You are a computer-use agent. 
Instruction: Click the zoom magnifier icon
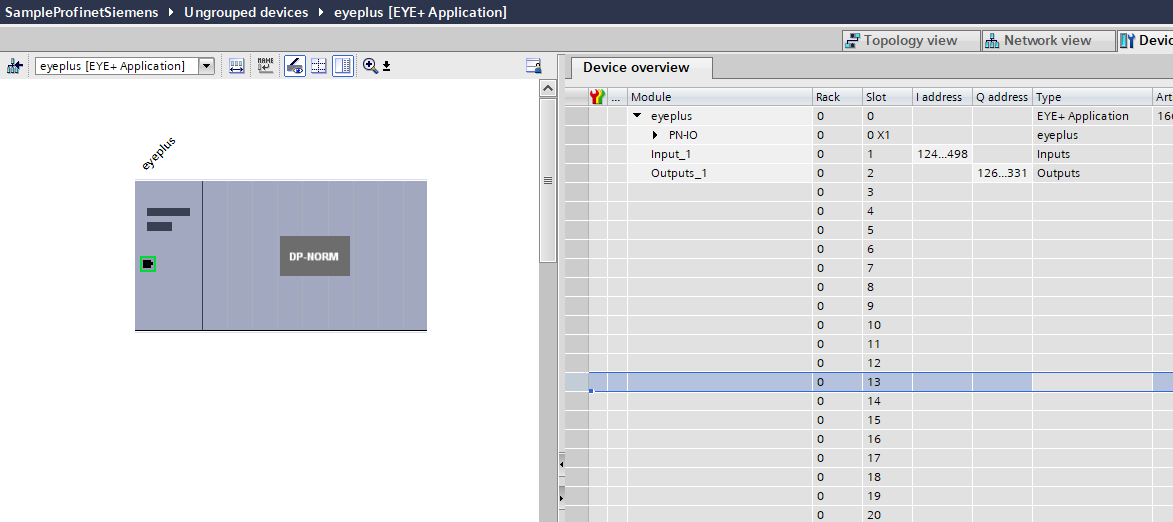coord(370,66)
